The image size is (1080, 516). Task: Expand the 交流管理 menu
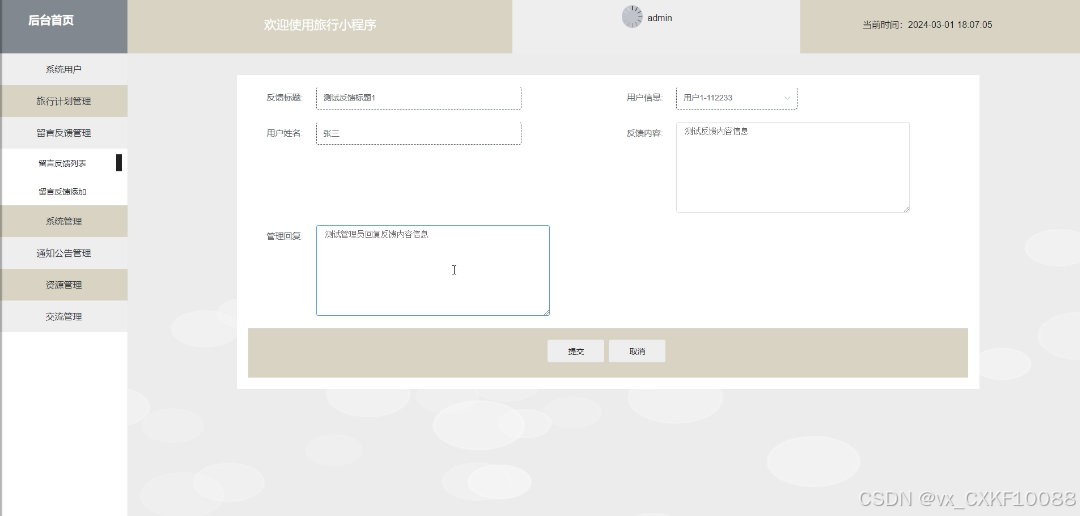[x=63, y=316]
